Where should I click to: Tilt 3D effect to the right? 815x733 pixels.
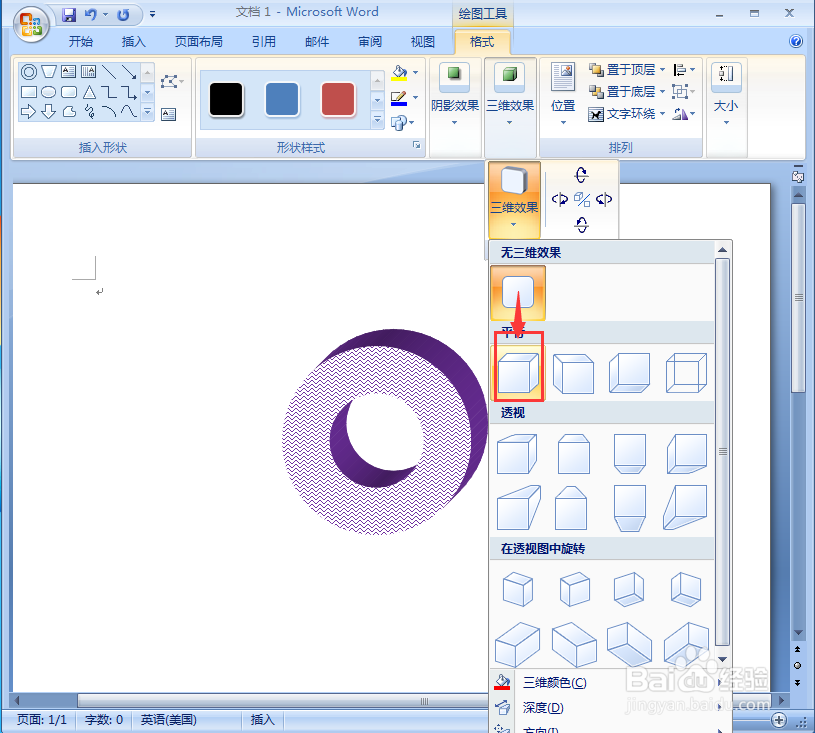tap(603, 199)
